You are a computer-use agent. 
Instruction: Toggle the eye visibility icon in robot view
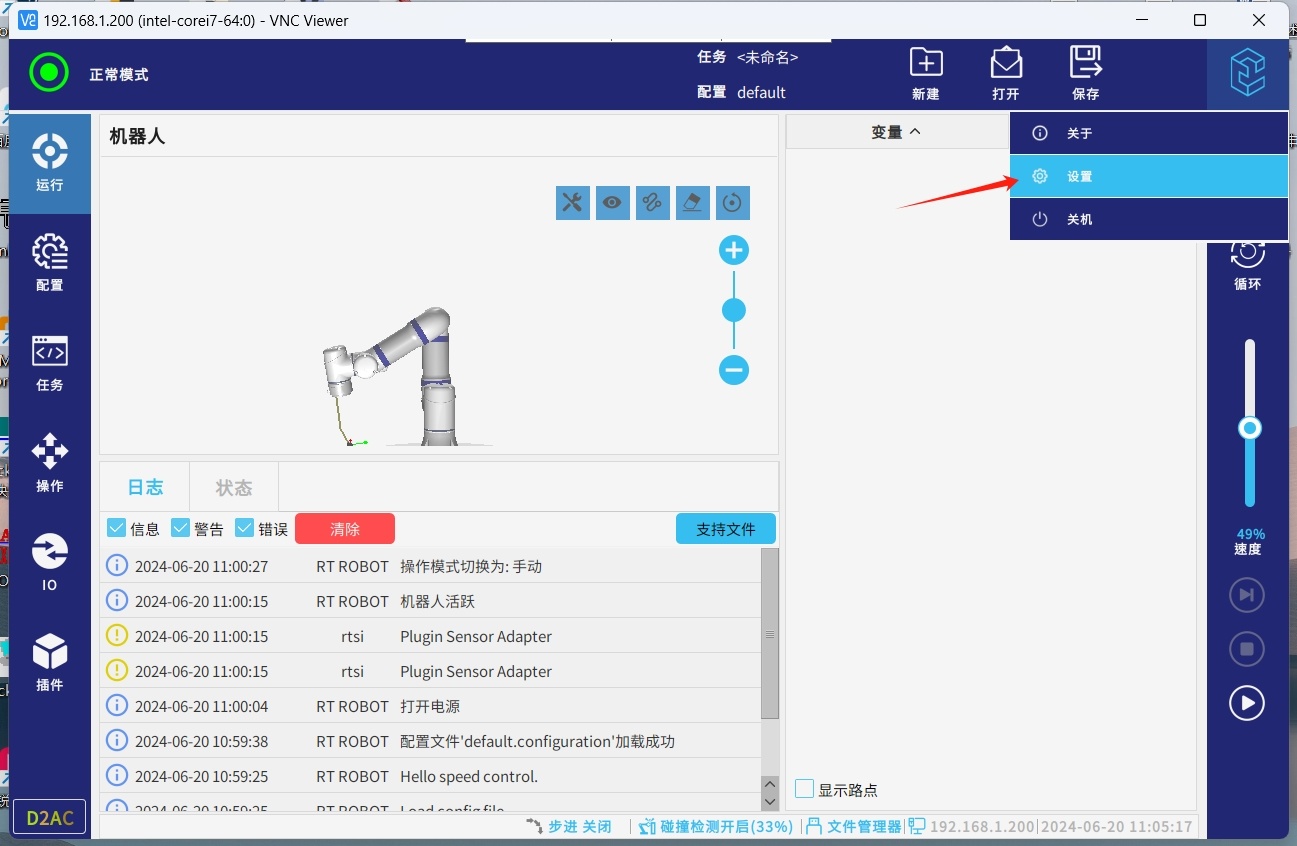[612, 203]
